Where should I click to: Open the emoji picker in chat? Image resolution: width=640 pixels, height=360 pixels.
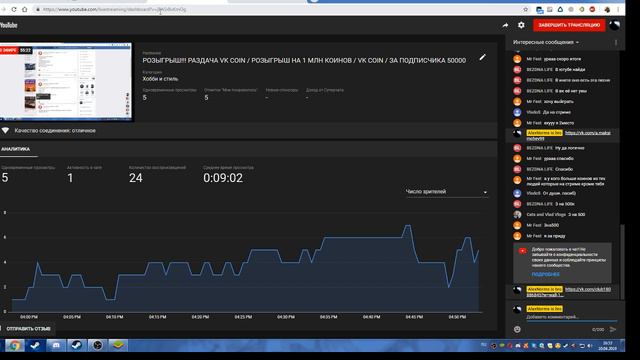pyautogui.click(x=517, y=329)
